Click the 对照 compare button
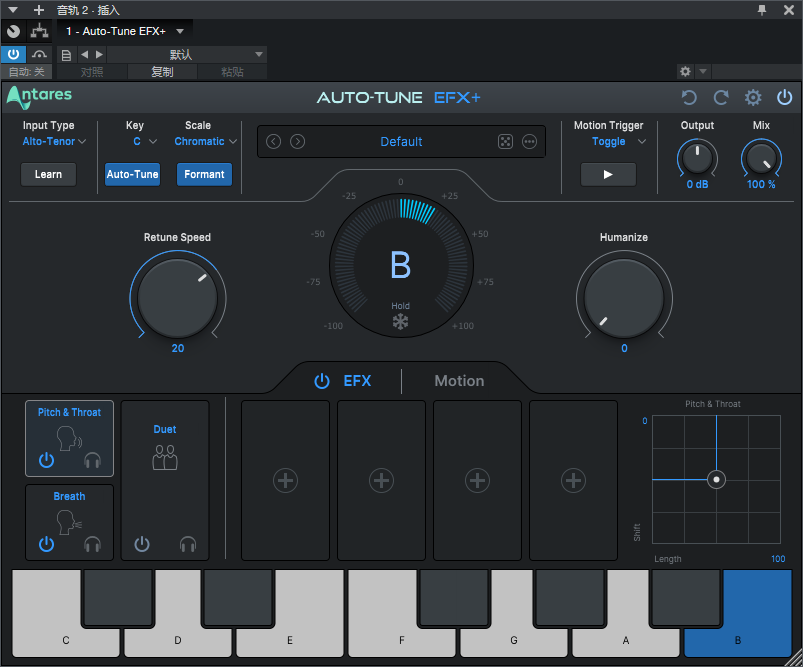 click(x=92, y=72)
